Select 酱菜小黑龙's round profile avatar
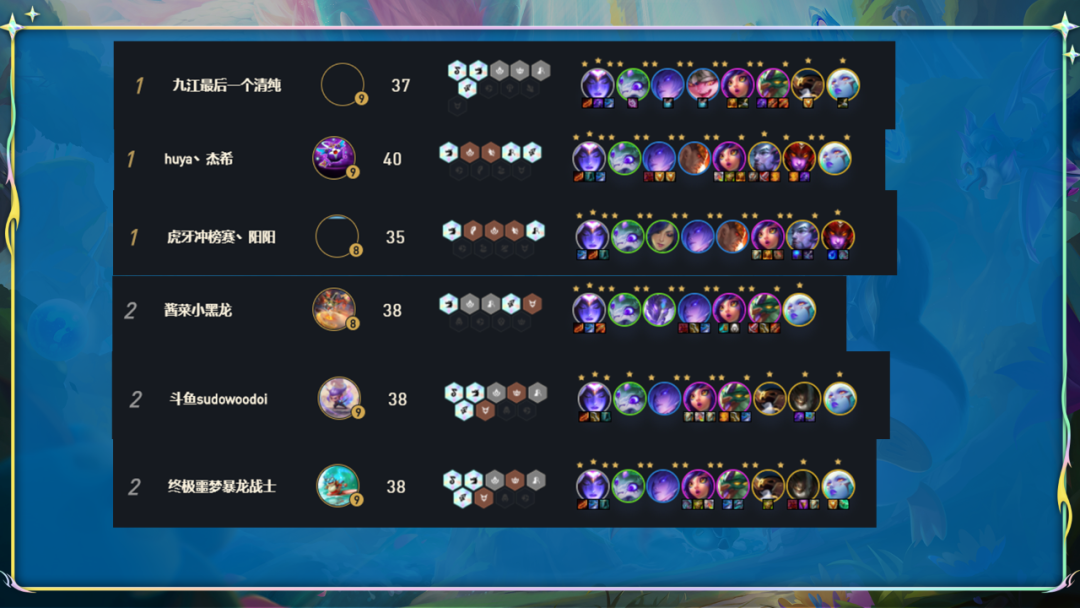Viewport: 1080px width, 608px height. coord(334,308)
